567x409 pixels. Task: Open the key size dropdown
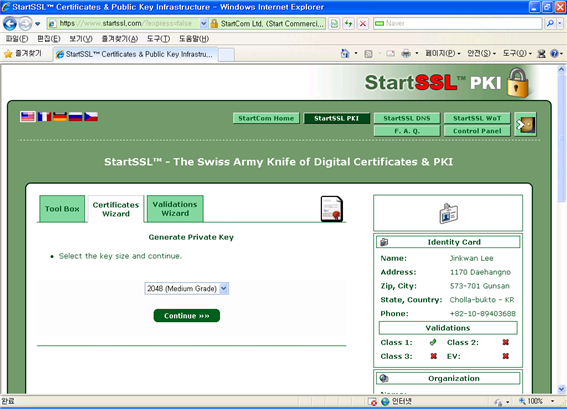pyautogui.click(x=187, y=289)
